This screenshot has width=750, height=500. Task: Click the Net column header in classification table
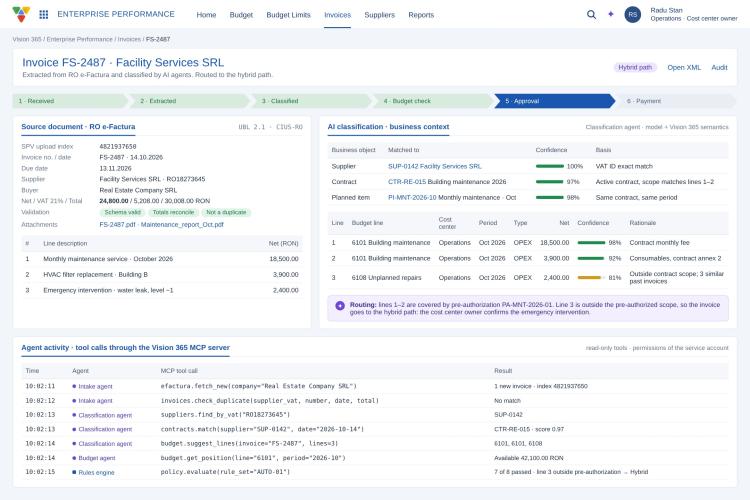[x=564, y=223]
